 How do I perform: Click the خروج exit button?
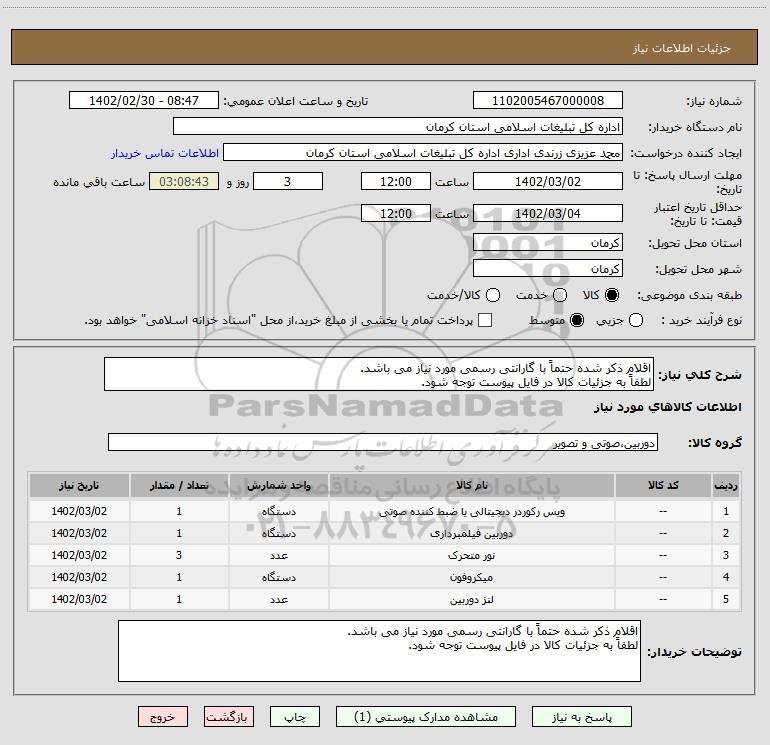click(163, 717)
